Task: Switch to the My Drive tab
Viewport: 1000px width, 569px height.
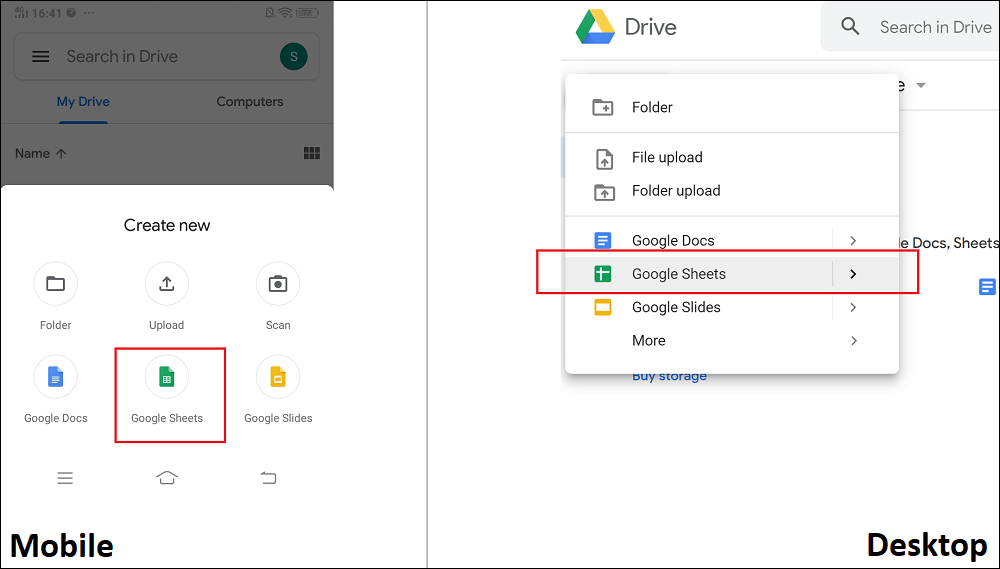Action: pos(83,101)
